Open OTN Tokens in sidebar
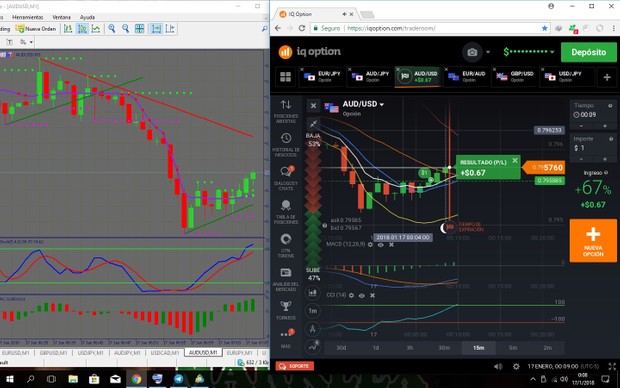620x388 pixels. tap(286, 246)
